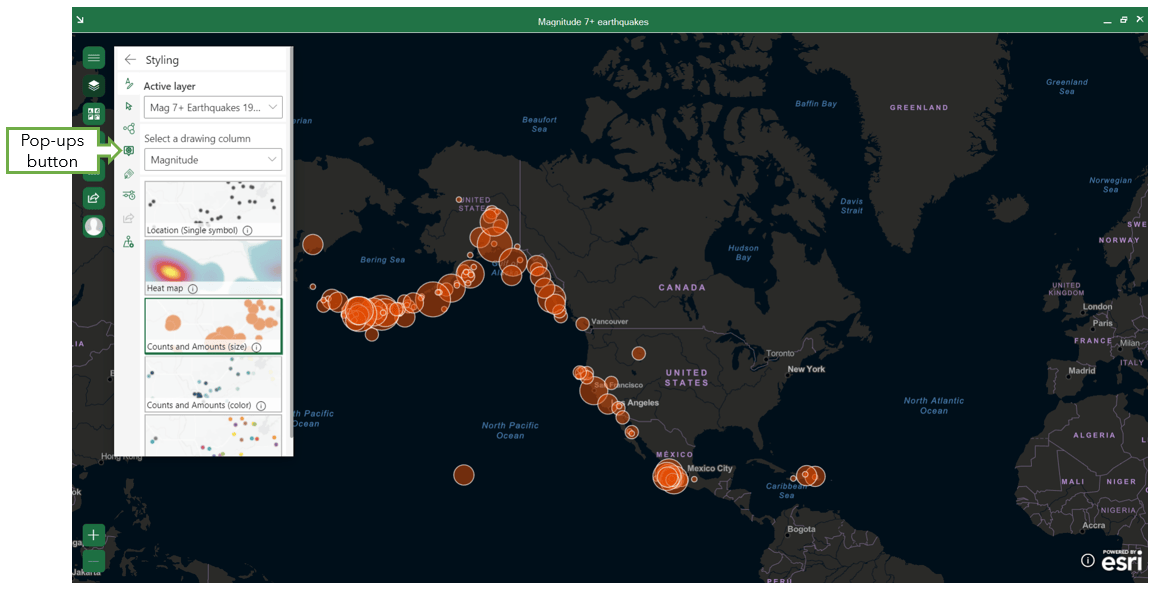Choose Counts and Amounts (color) style

213,383
